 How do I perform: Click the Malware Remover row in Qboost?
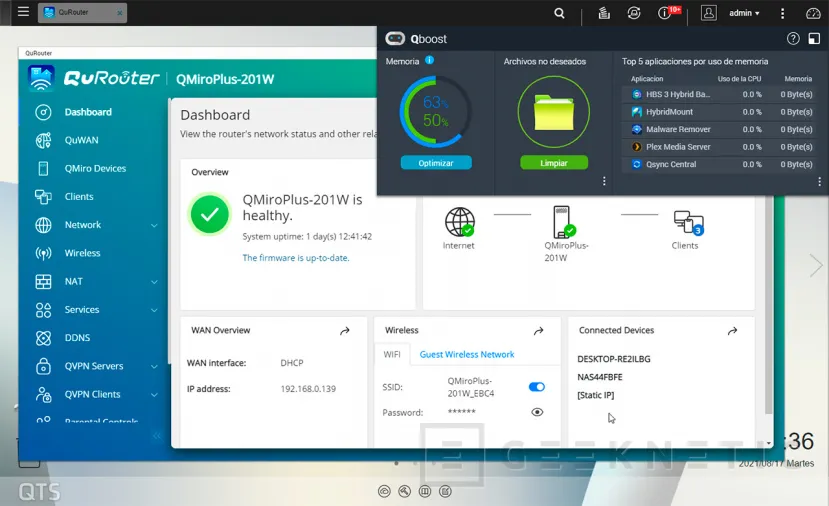pyautogui.click(x=722, y=130)
